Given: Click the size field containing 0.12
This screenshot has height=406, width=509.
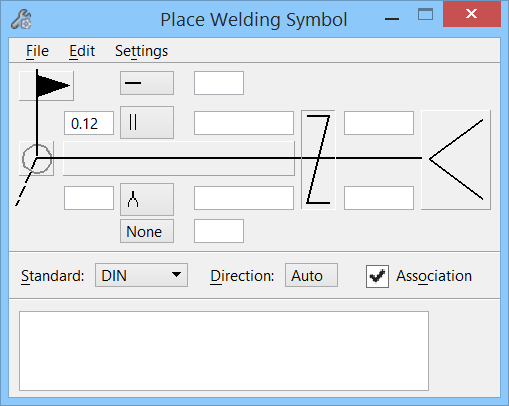Looking at the screenshot, I should tap(89, 123).
